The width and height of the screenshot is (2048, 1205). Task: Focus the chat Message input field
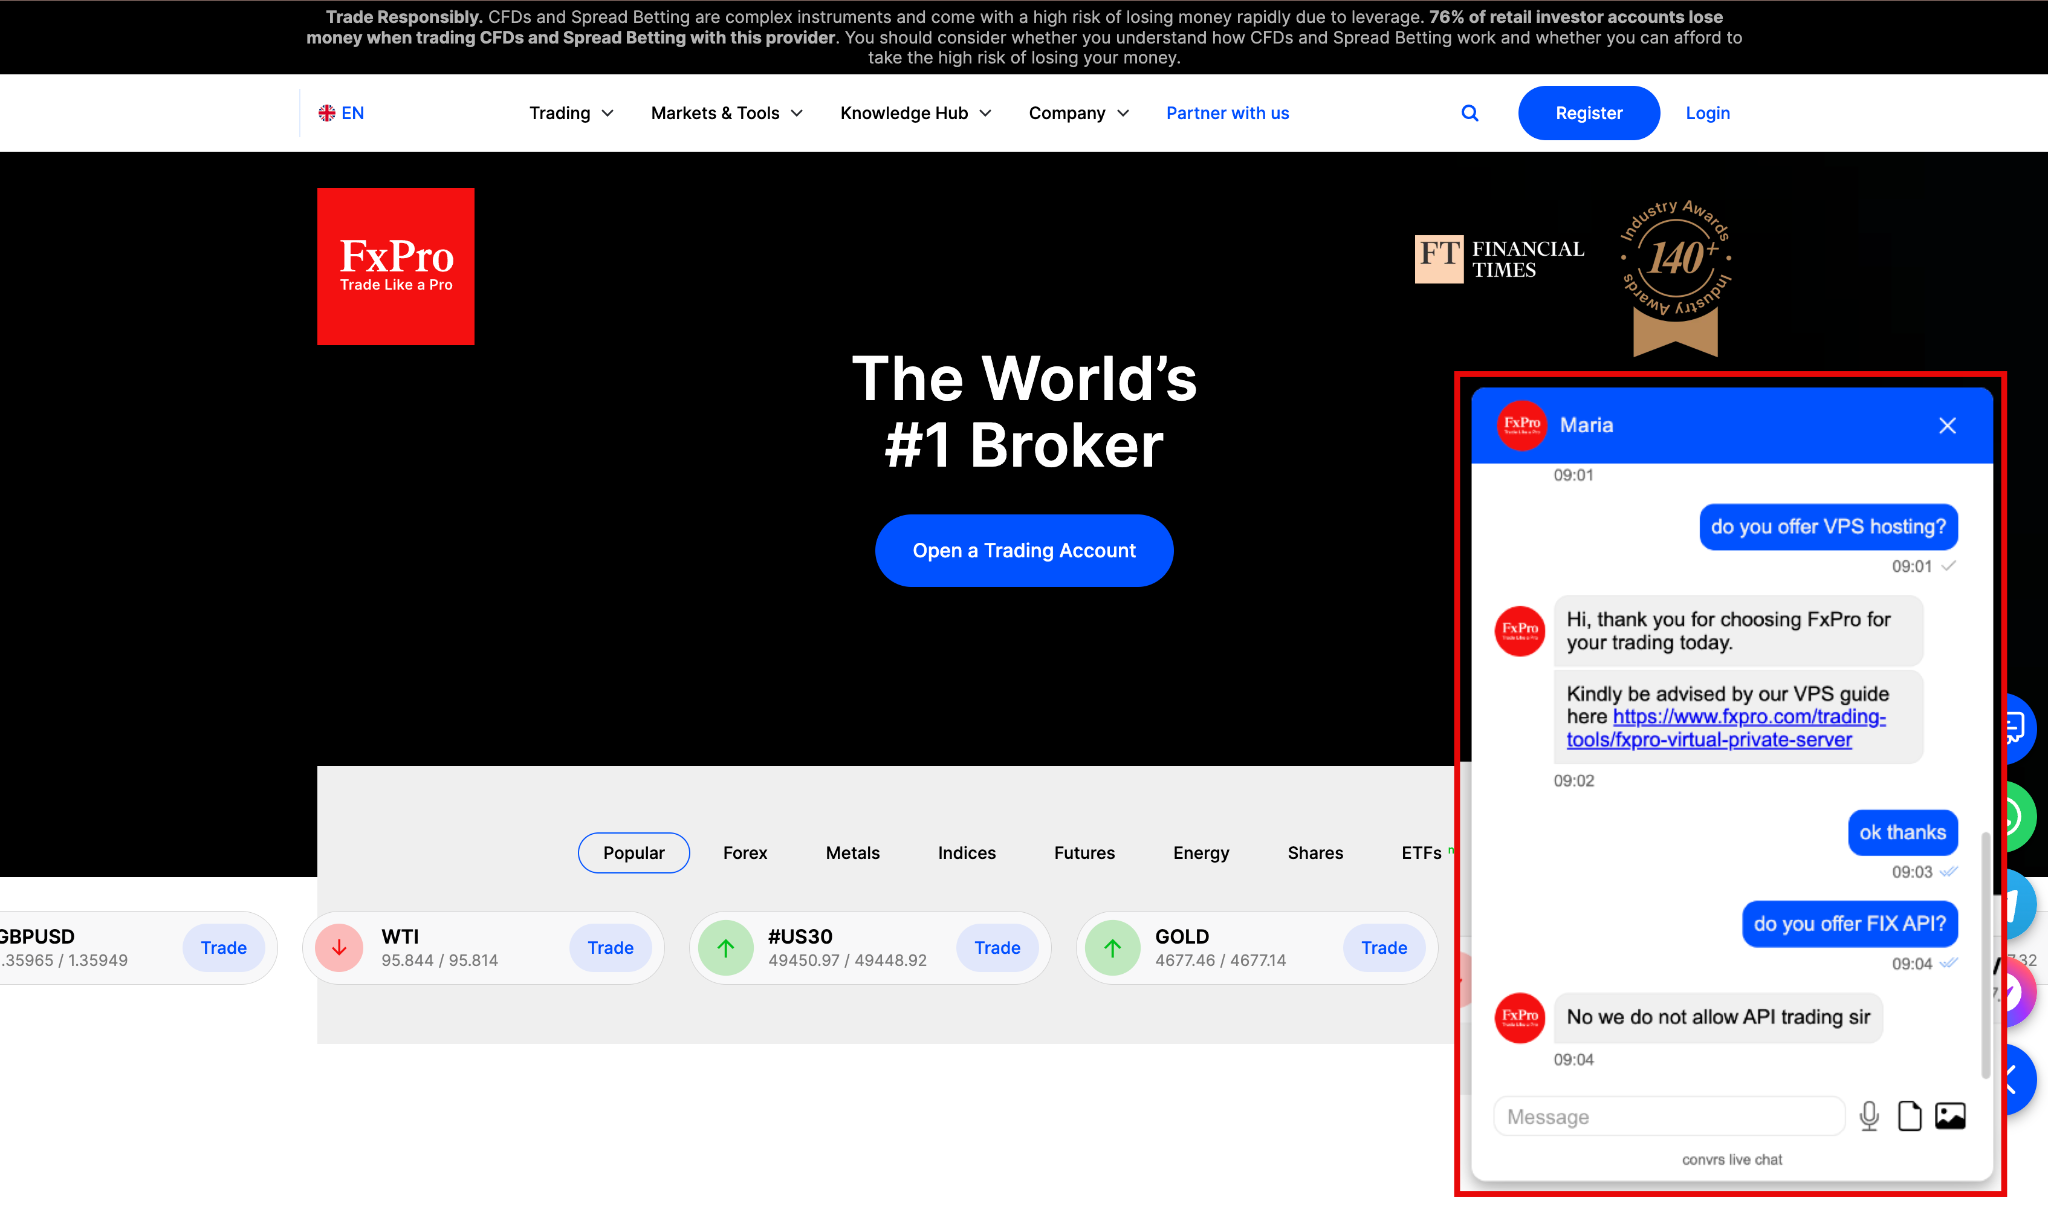1669,1117
